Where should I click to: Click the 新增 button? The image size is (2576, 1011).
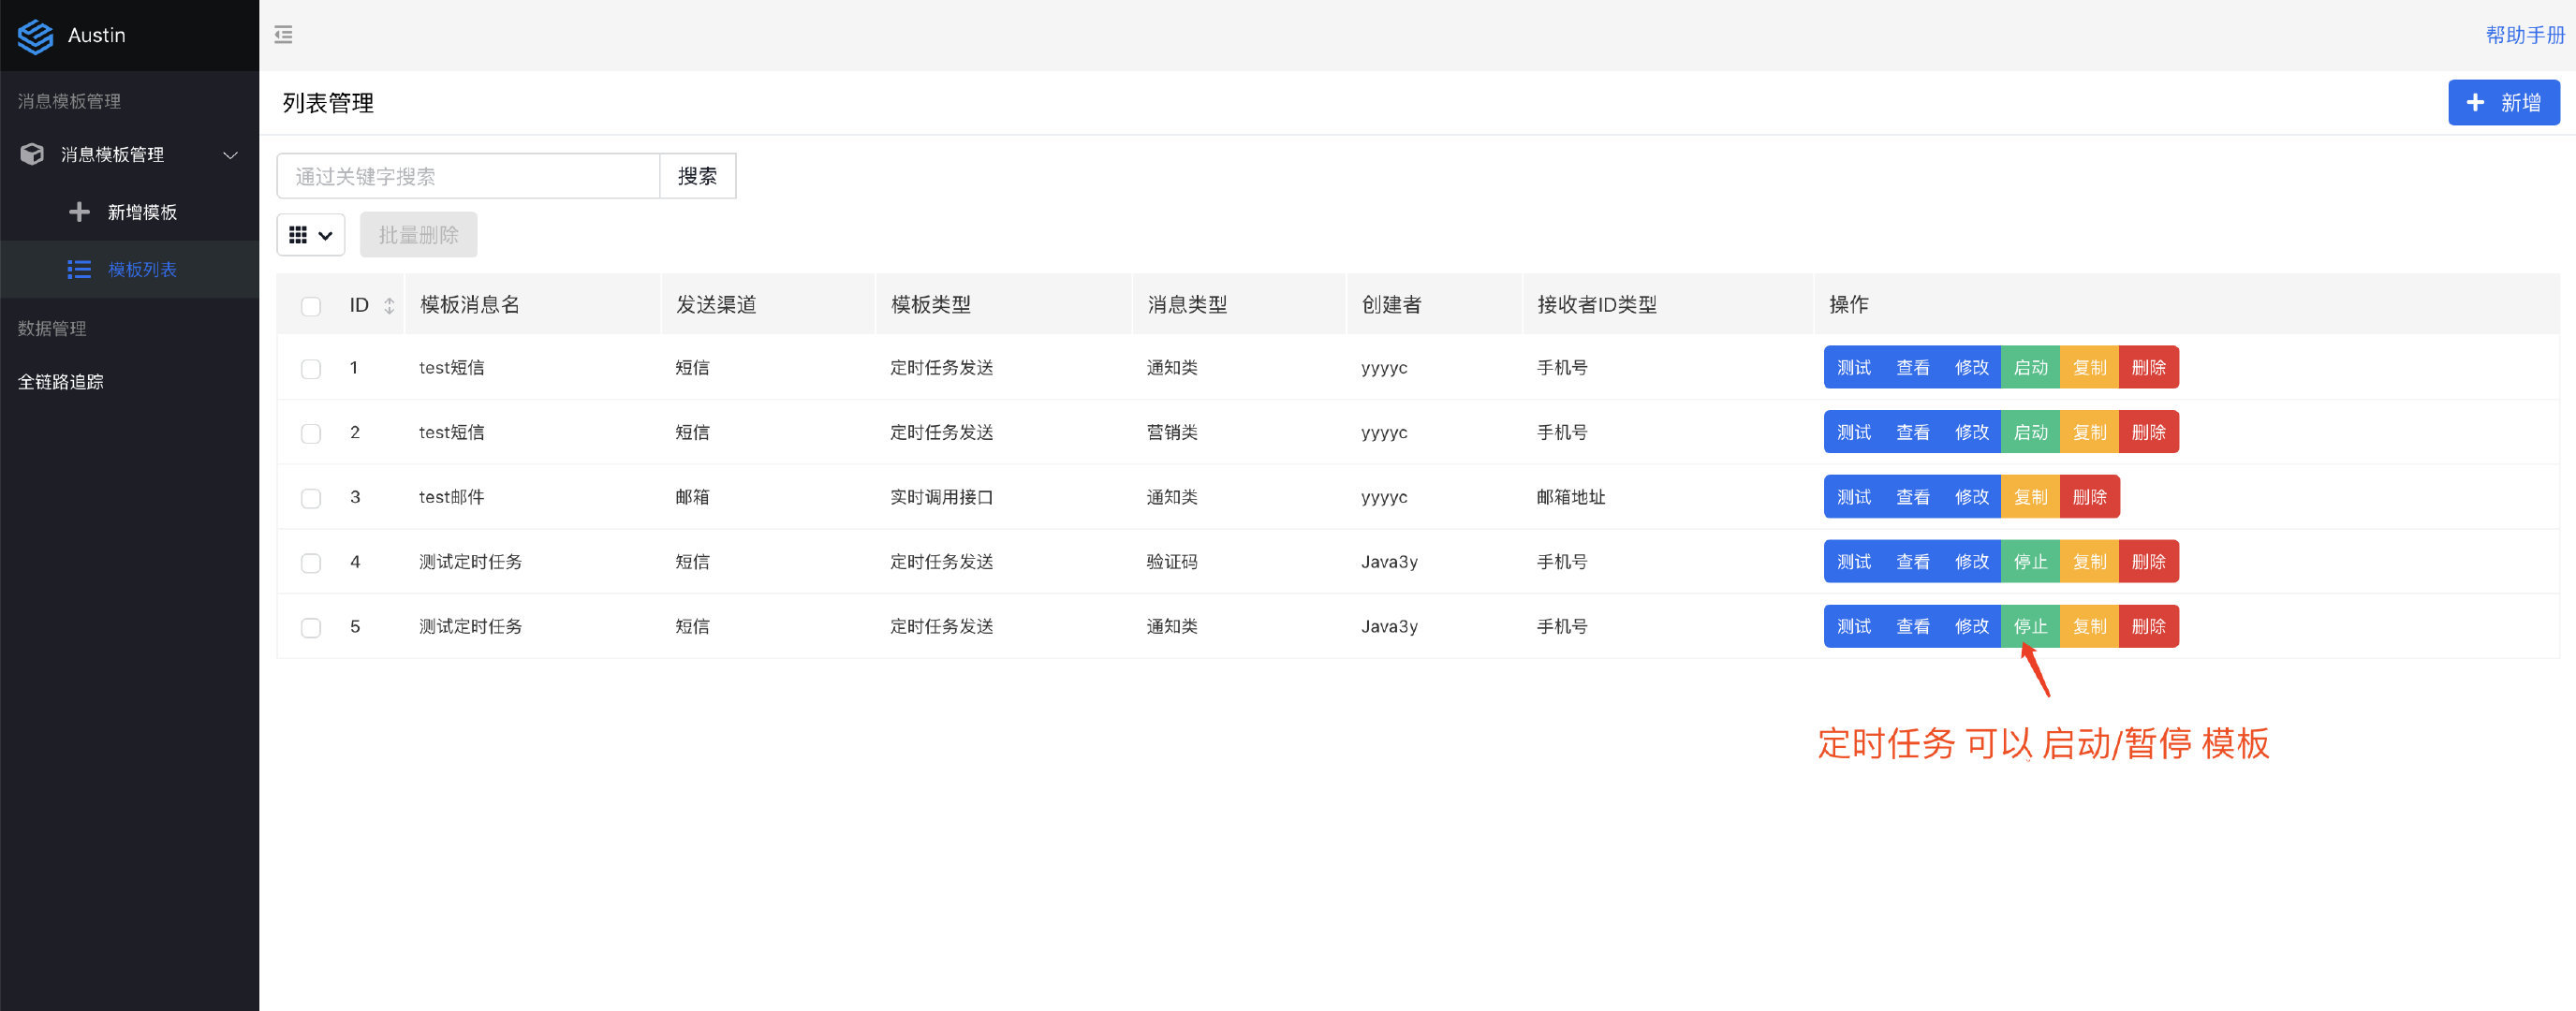coord(2503,103)
